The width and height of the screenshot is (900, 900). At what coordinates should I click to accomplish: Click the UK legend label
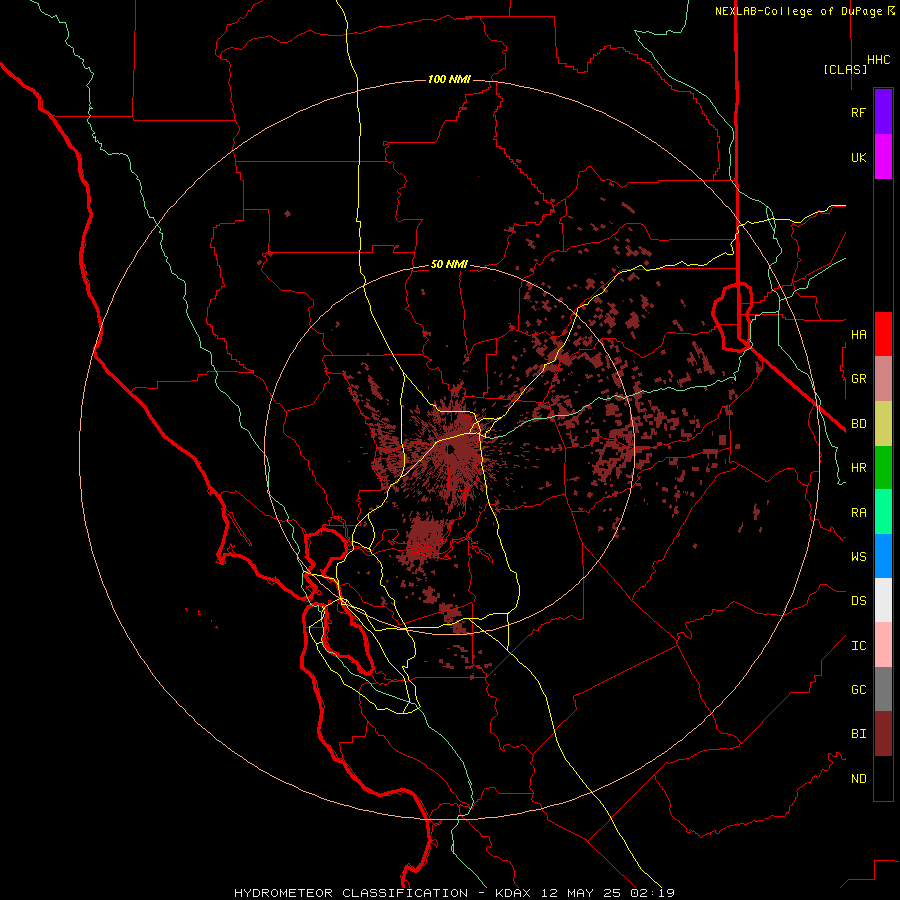[x=858, y=157]
